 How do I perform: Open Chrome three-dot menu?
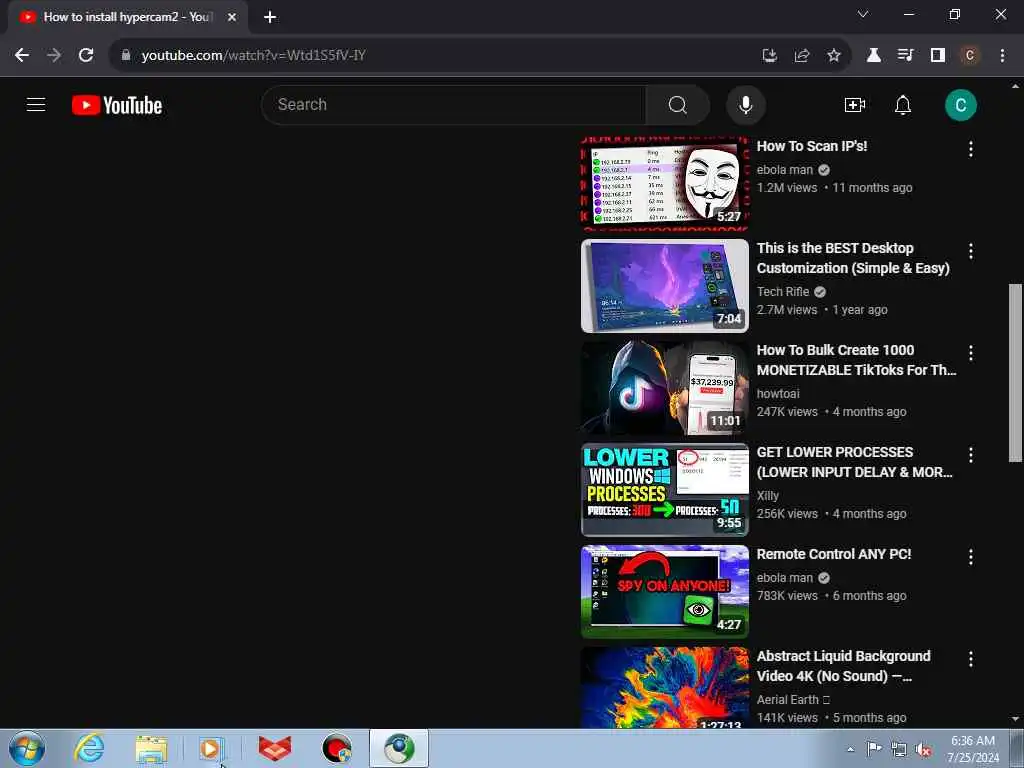pos(1002,56)
